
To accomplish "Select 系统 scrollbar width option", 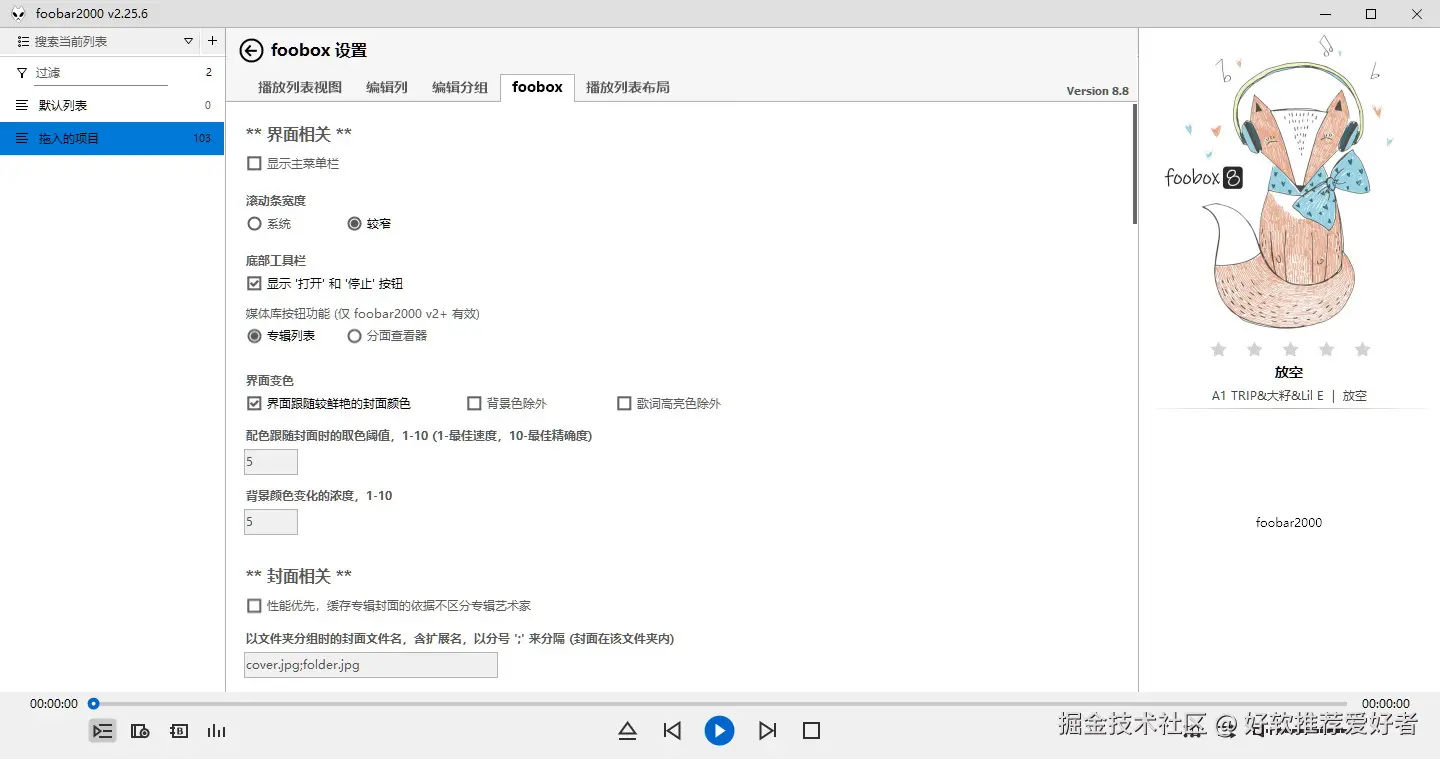I will (254, 224).
